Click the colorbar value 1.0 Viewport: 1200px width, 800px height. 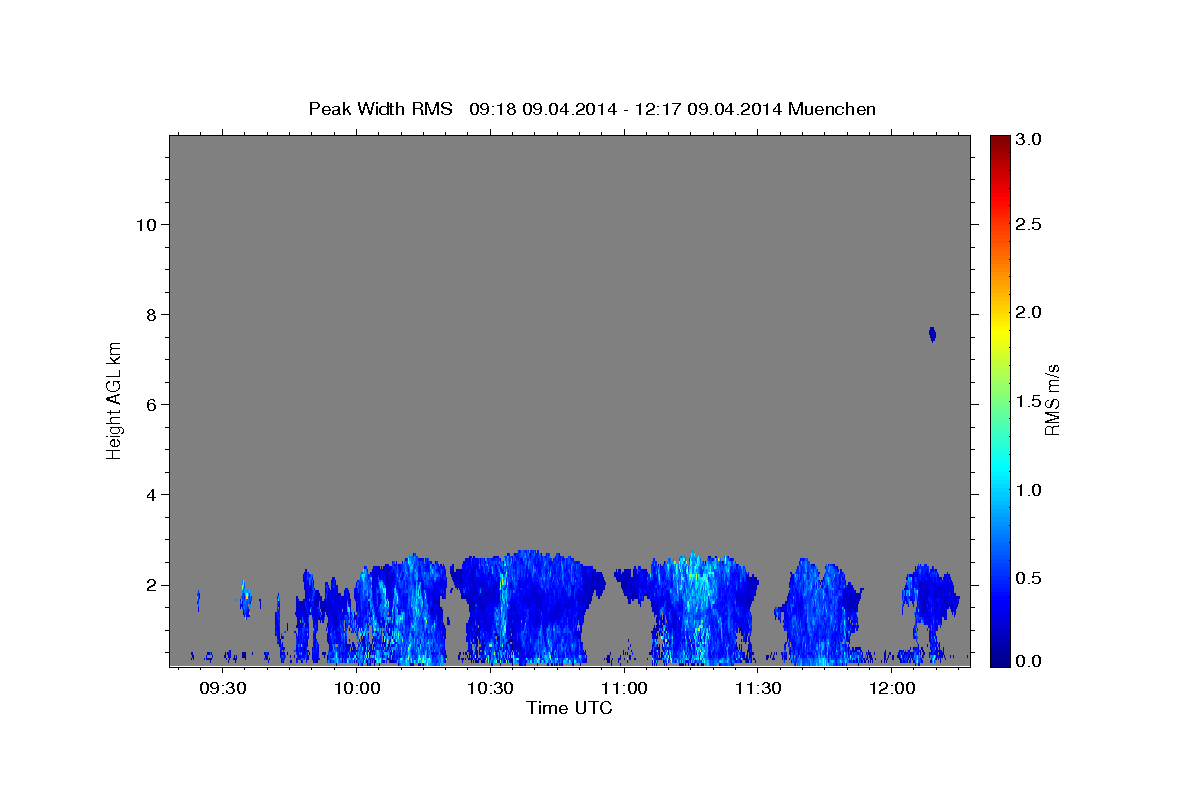(1027, 490)
